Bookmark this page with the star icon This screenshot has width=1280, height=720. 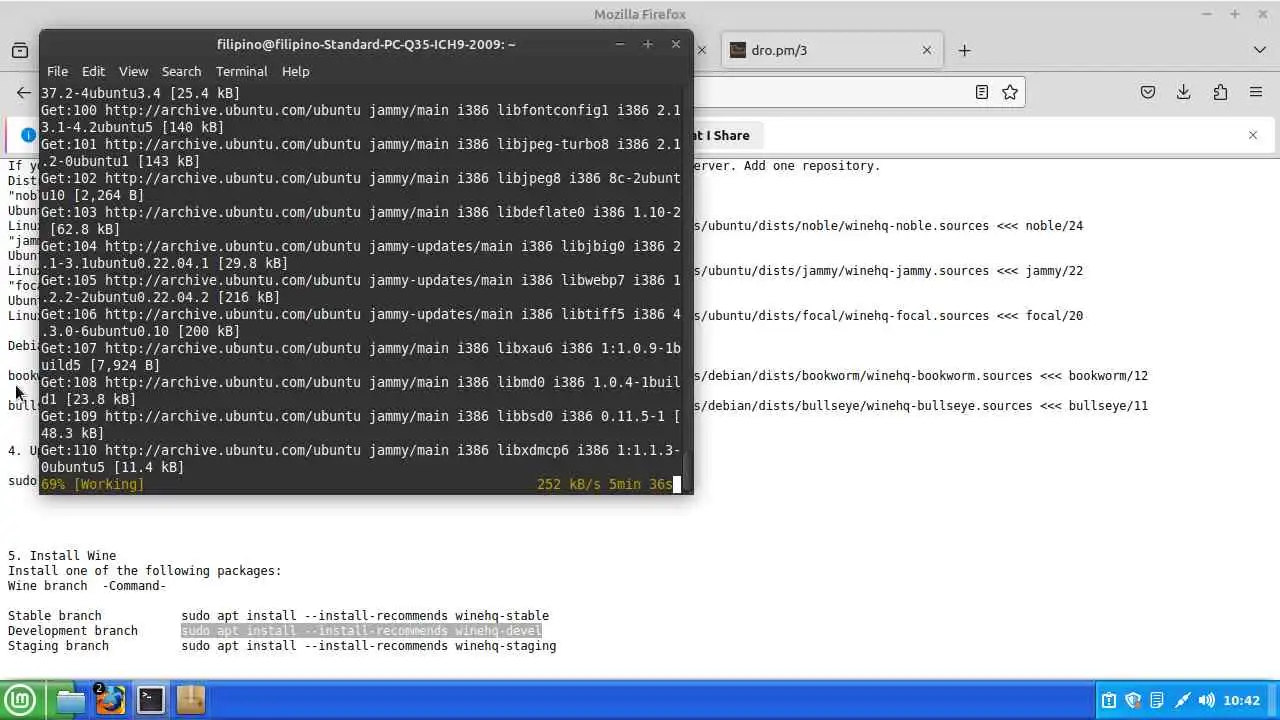(x=1010, y=92)
